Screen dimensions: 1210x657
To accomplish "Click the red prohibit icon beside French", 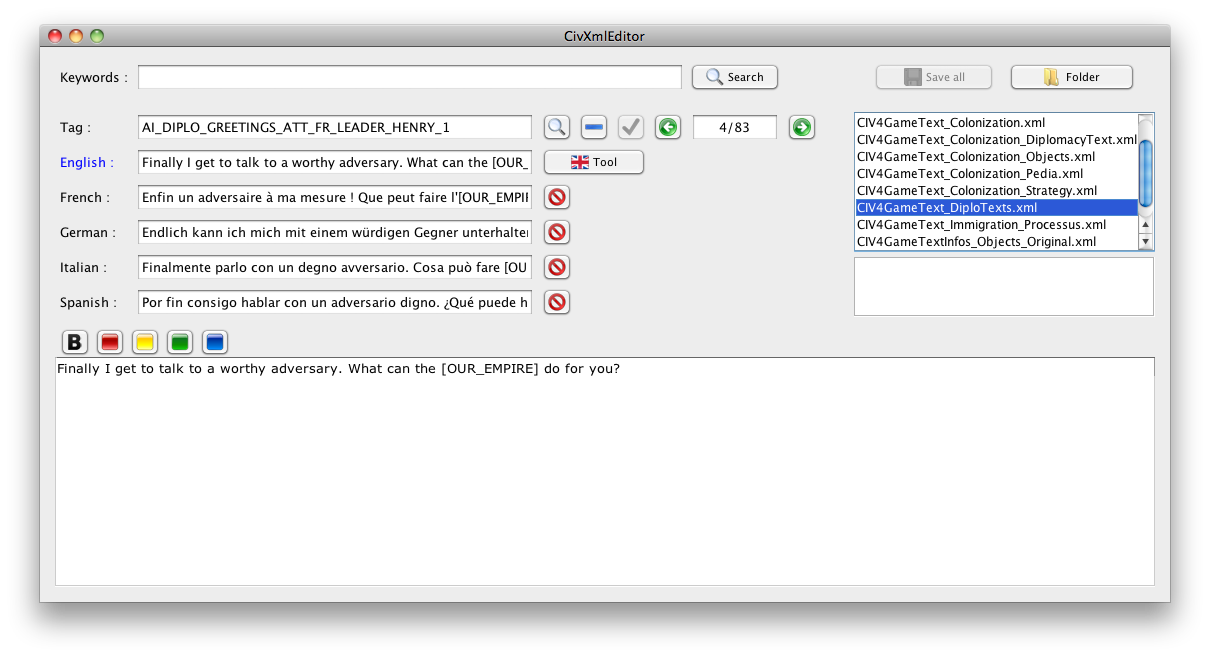I will 557,197.
